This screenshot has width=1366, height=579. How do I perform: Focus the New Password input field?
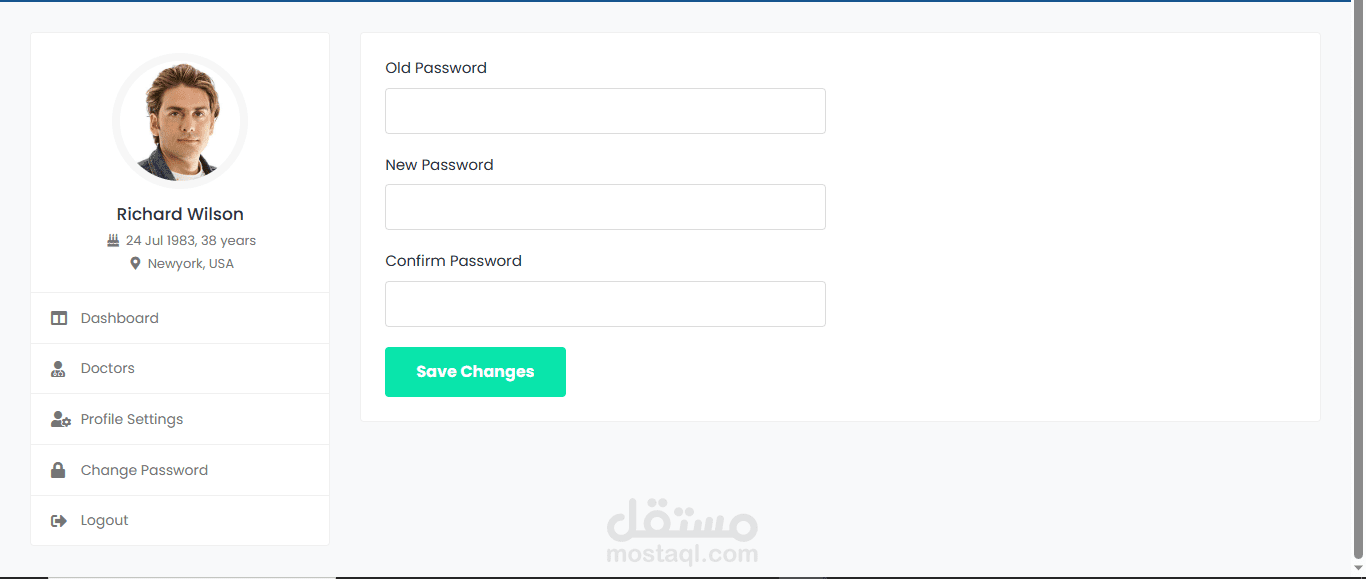605,207
